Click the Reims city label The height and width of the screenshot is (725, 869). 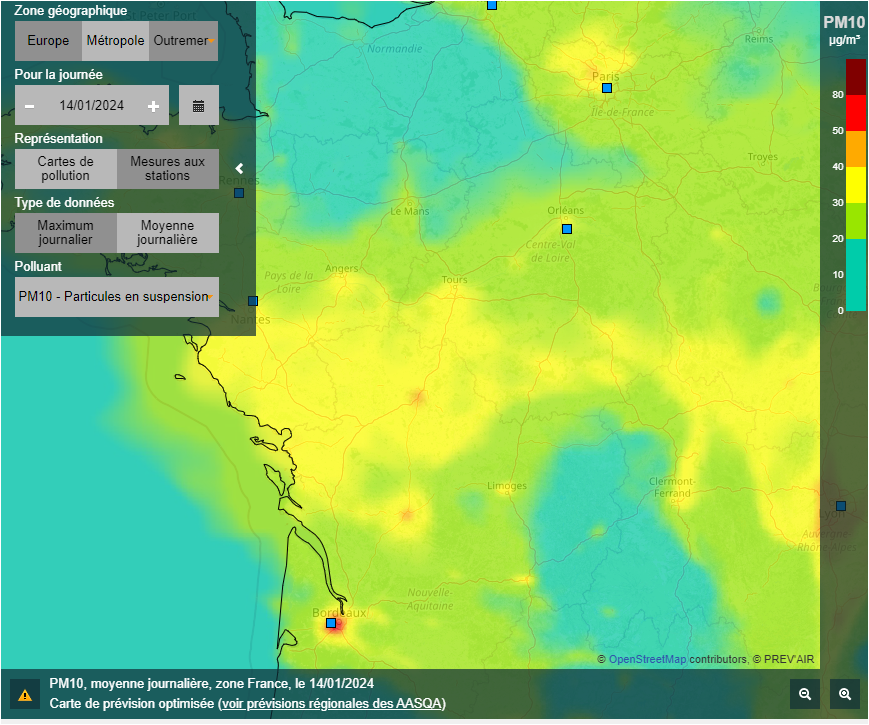coord(759,39)
